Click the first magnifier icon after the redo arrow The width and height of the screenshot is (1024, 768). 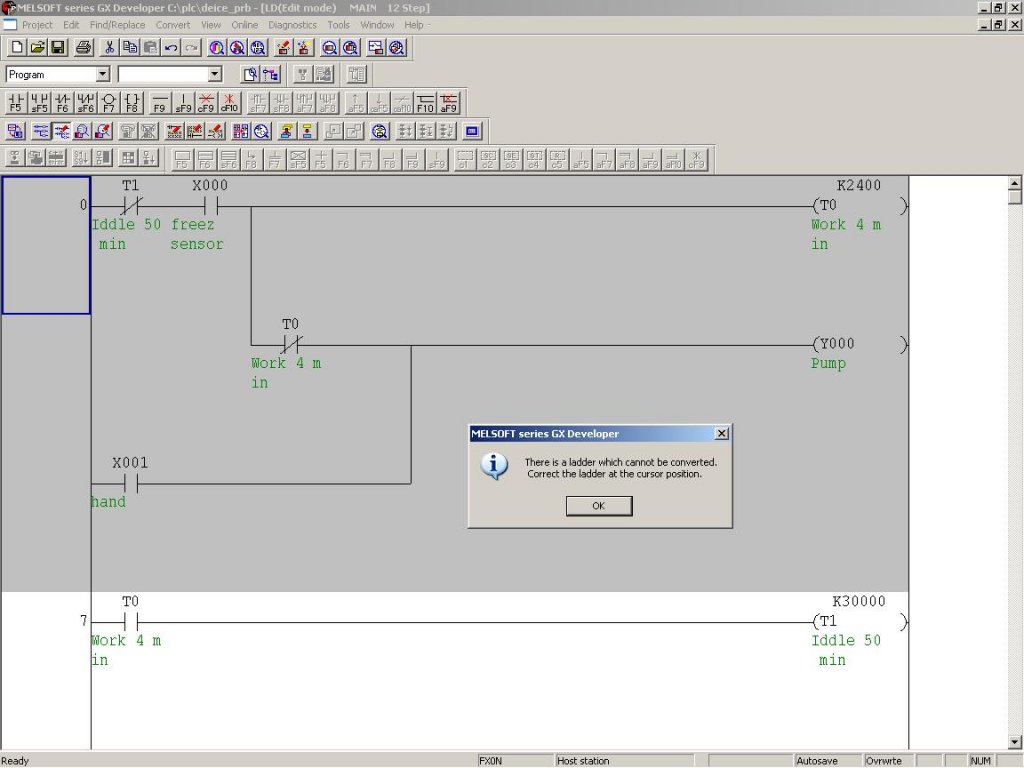tap(216, 48)
